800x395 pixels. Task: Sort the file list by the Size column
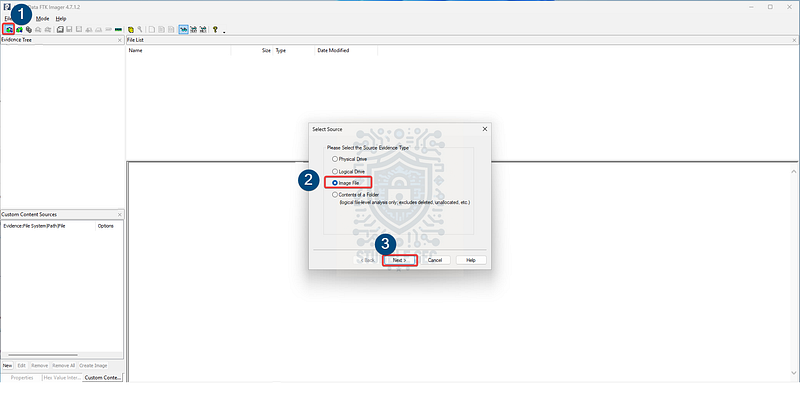252,51
